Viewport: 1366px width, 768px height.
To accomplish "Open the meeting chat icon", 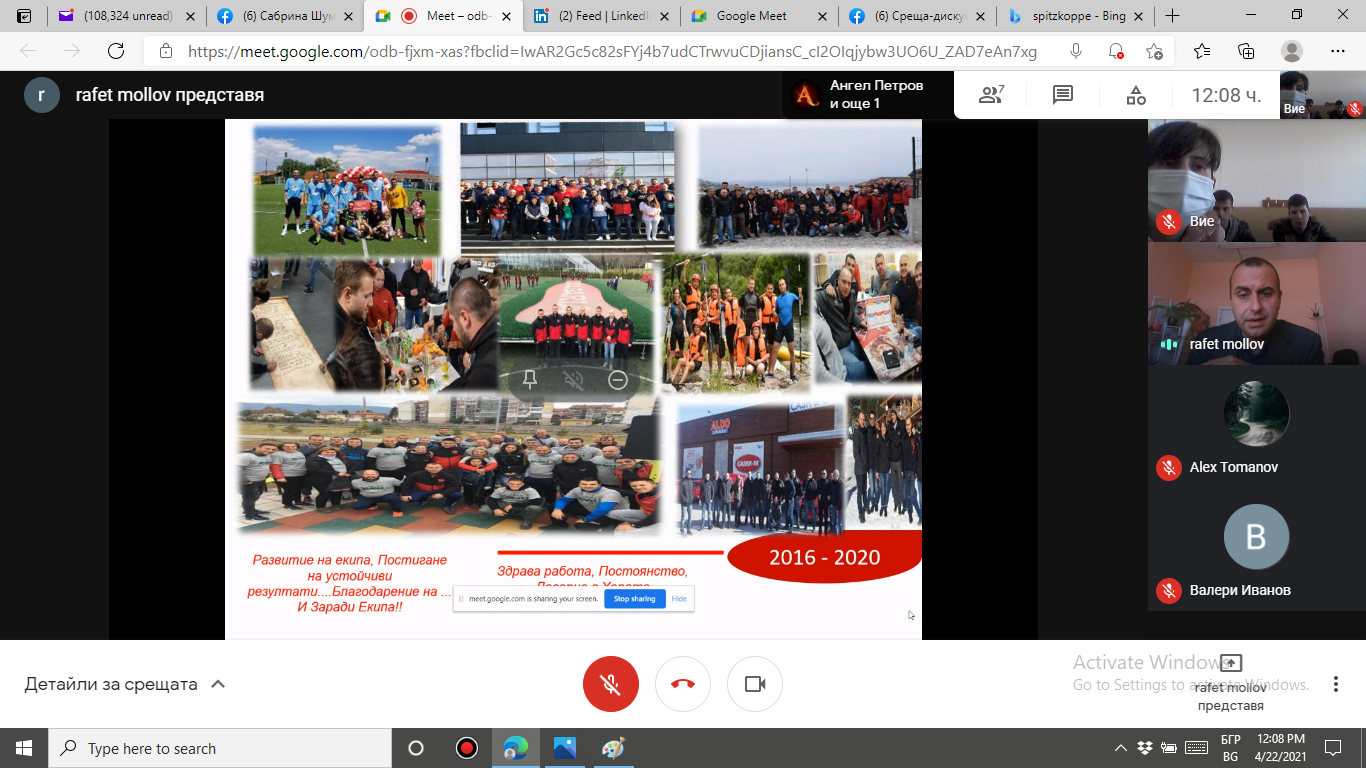I will coord(1063,95).
